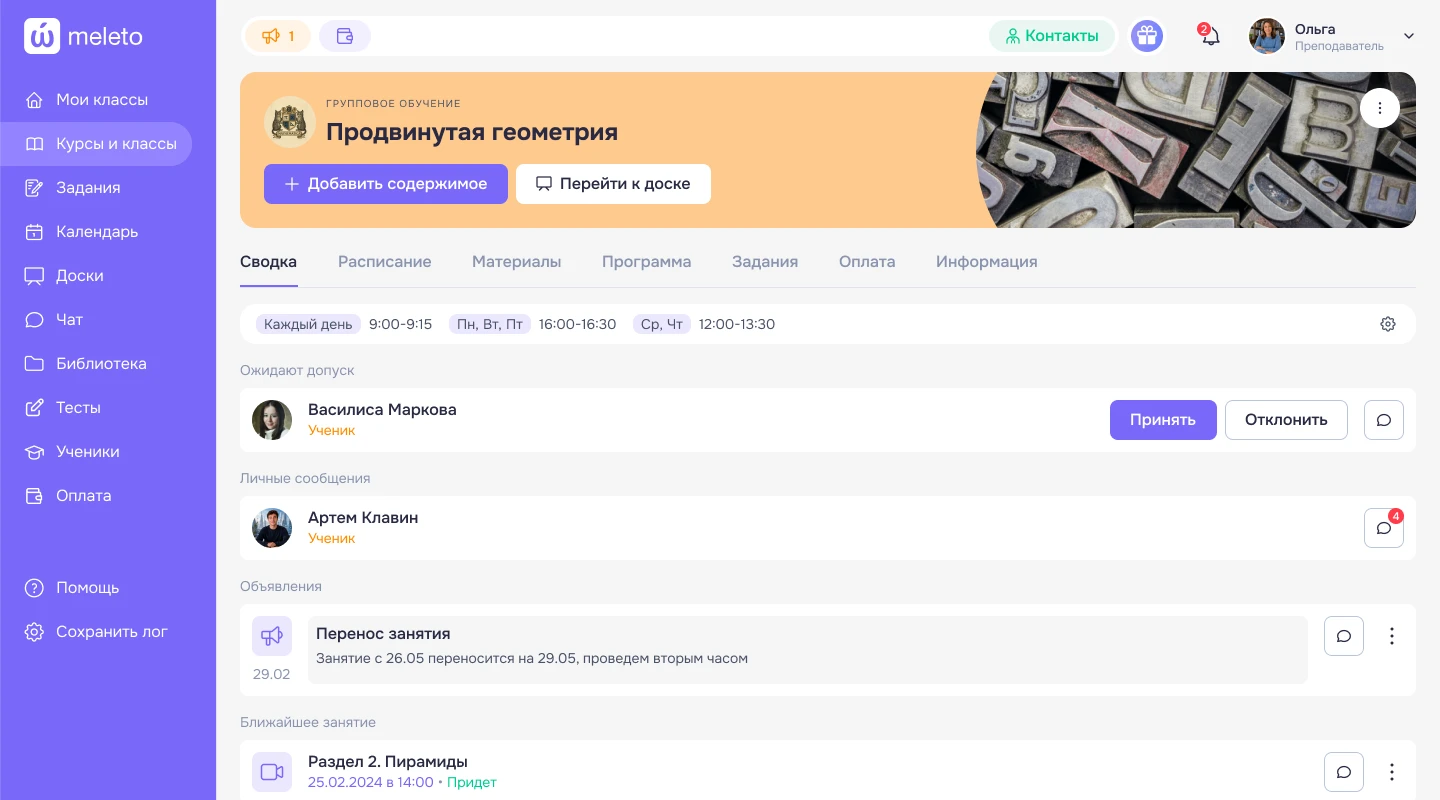Open Доски in the sidebar
The width and height of the screenshot is (1440, 800).
click(x=96, y=276)
